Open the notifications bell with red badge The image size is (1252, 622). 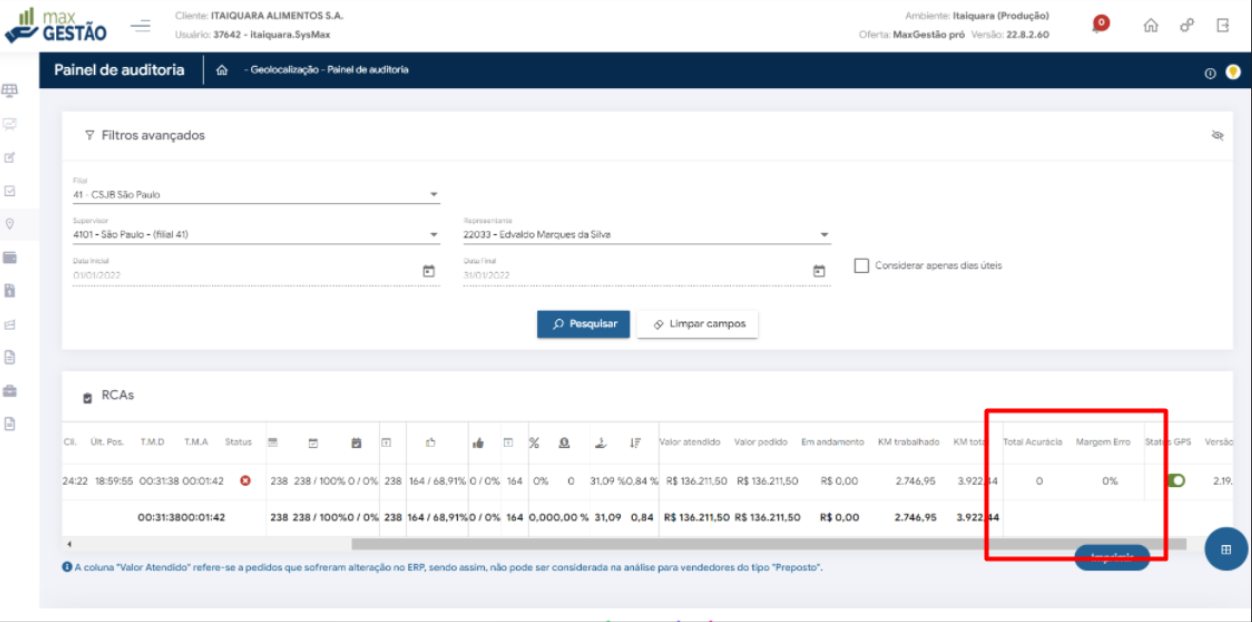click(1100, 24)
